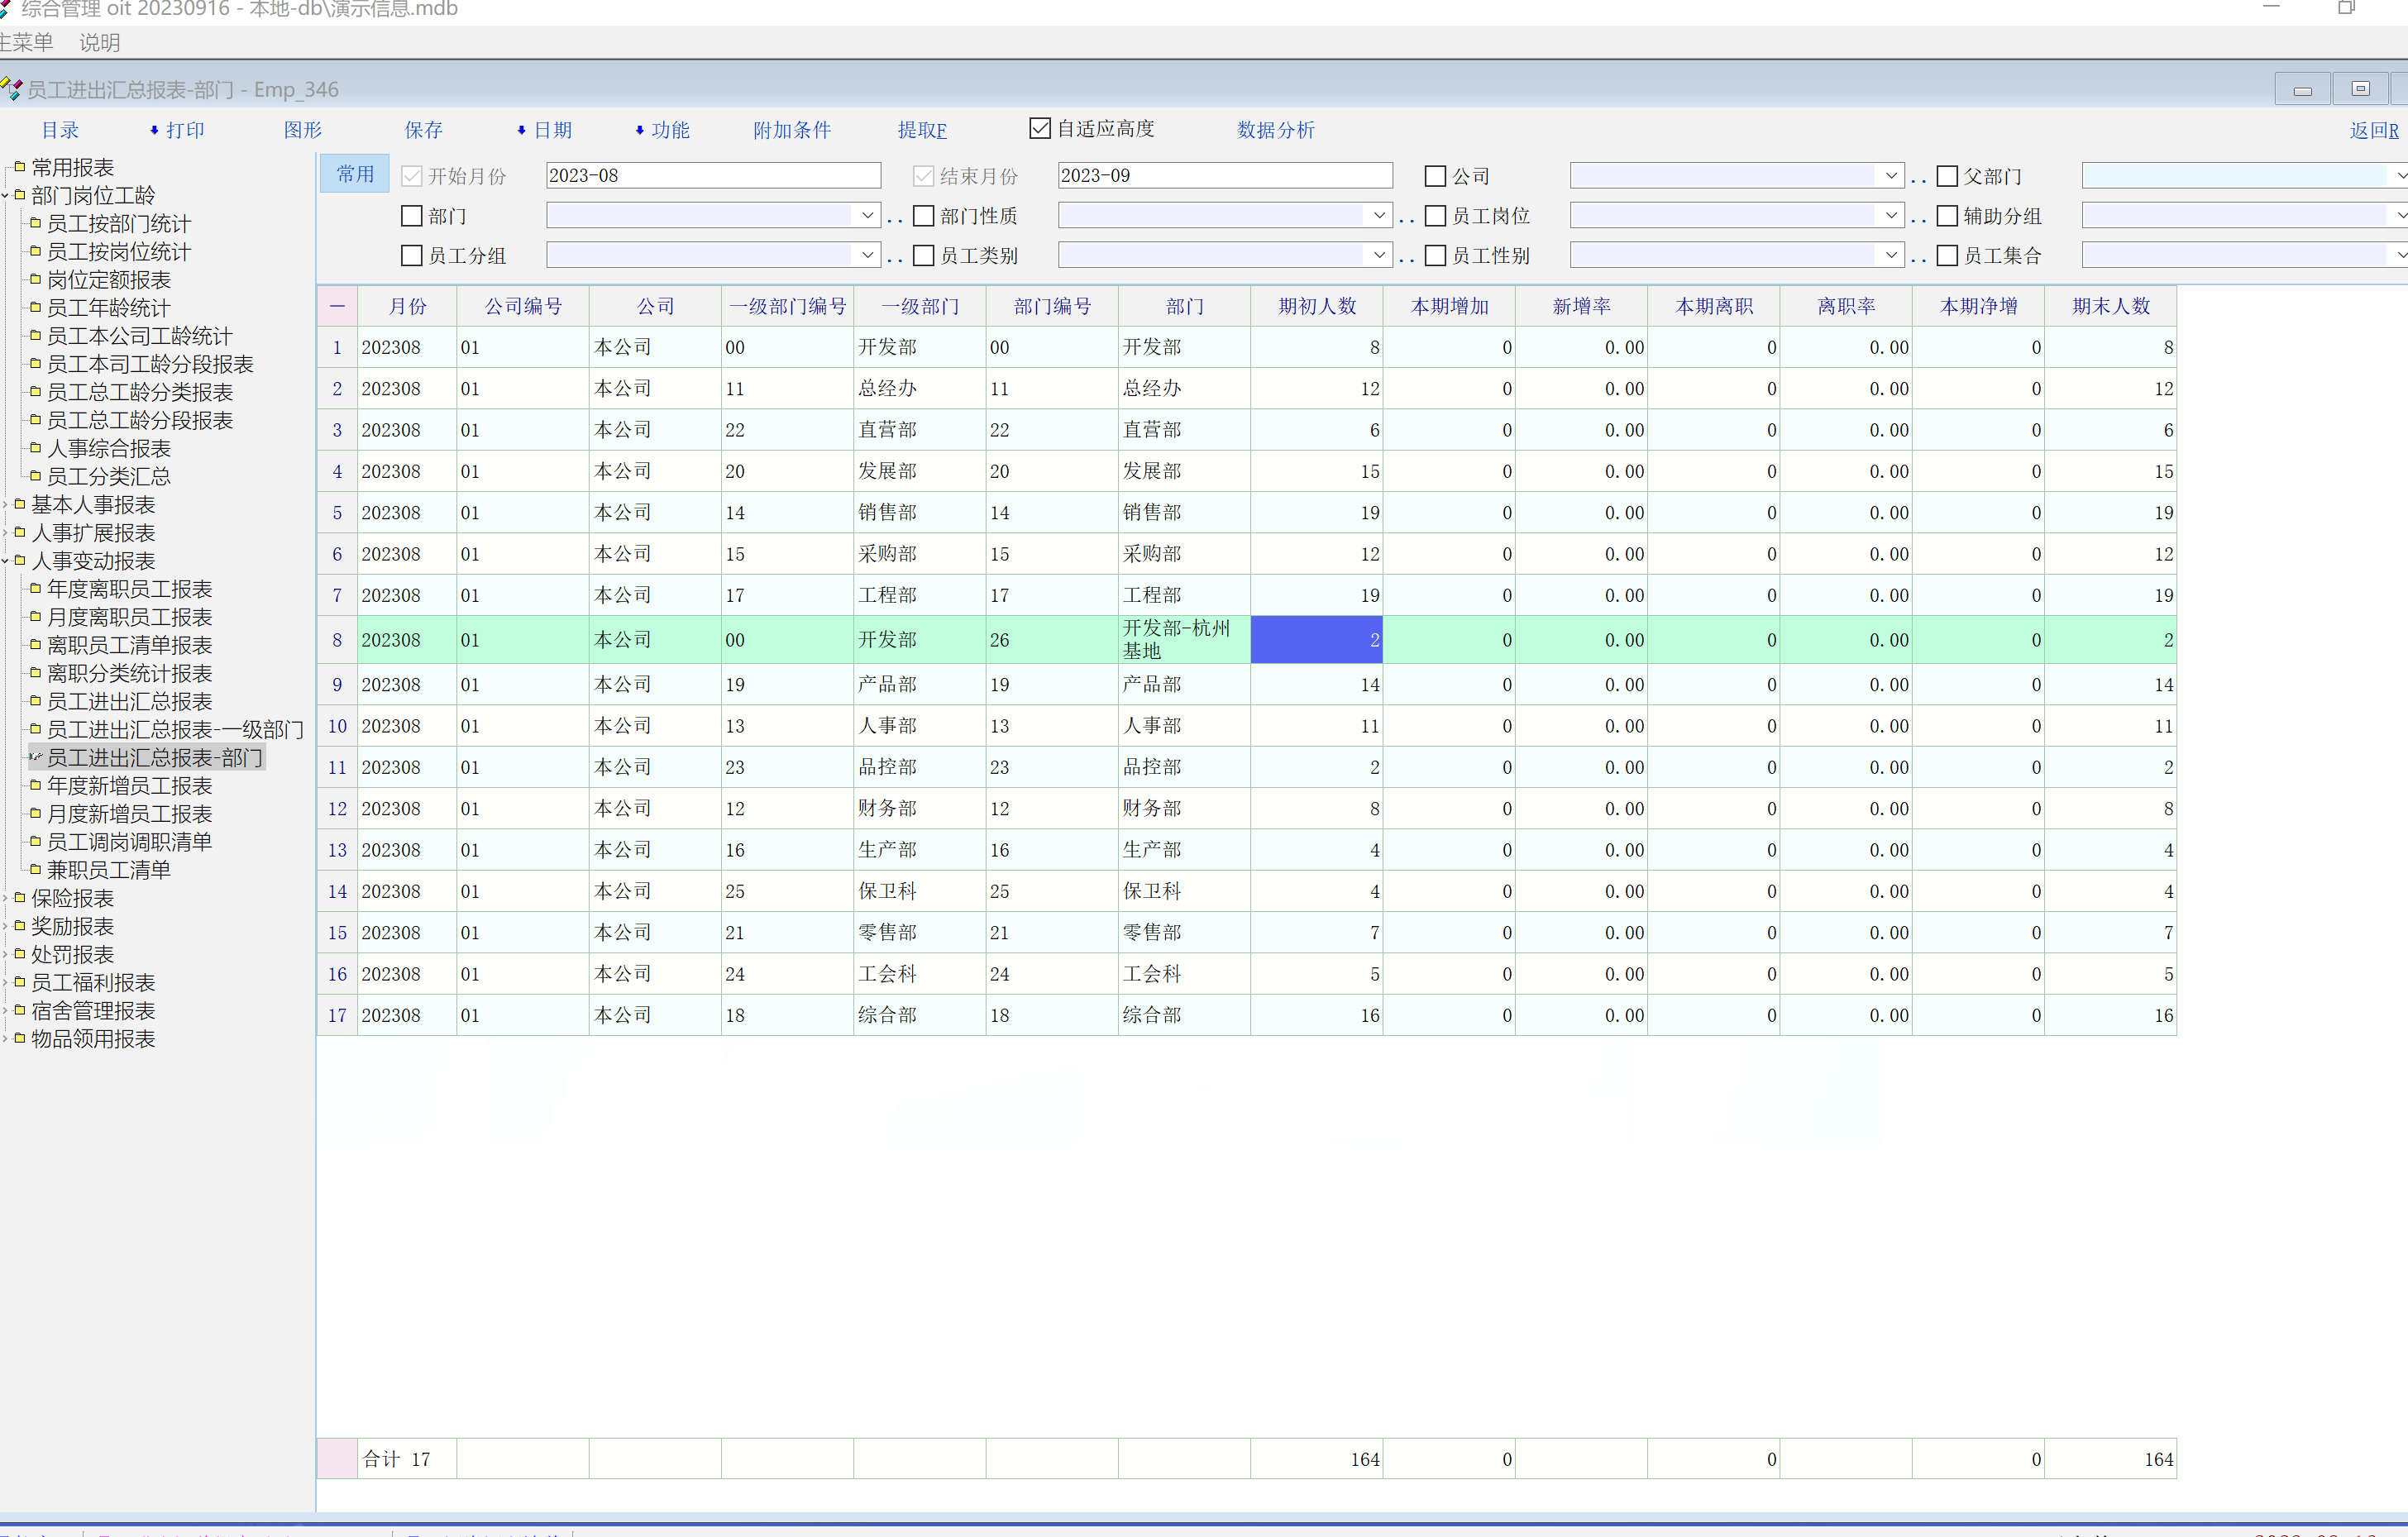Select the 常用 tab
2408x1537 pixels.
[x=355, y=174]
